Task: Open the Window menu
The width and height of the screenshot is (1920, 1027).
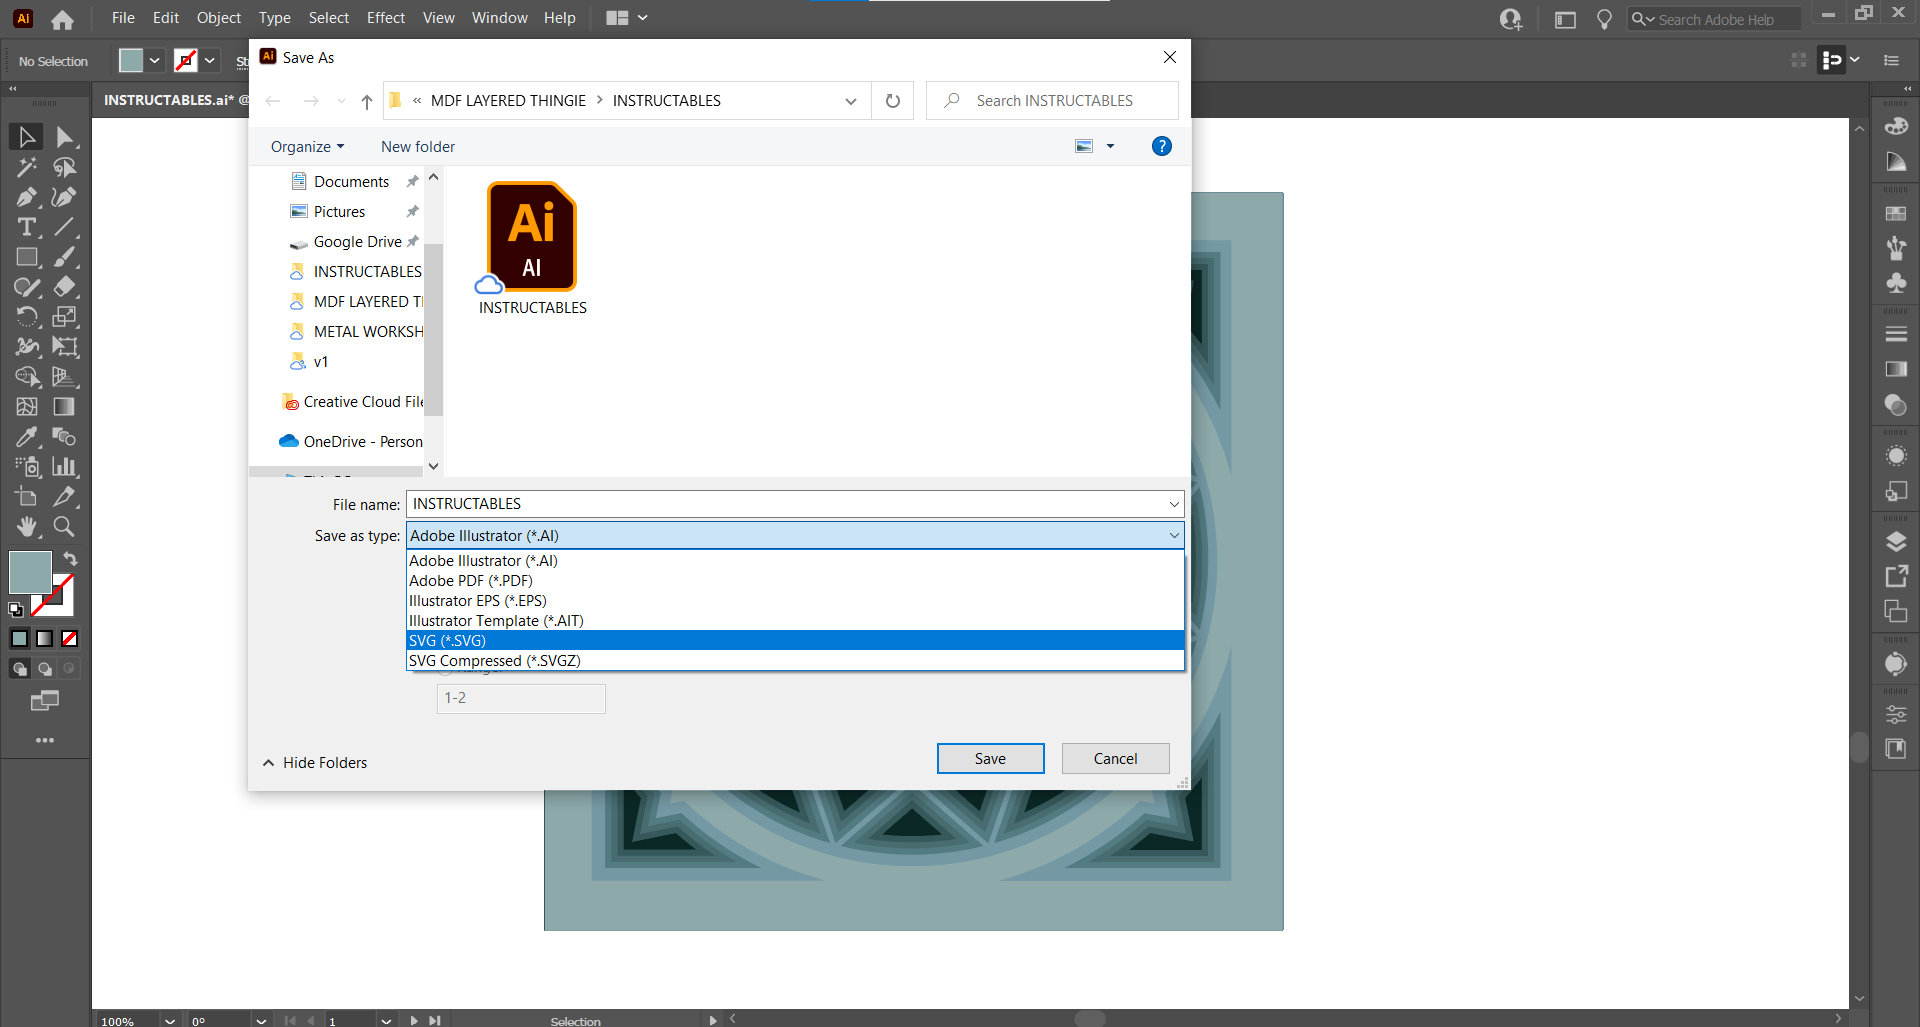Action: [499, 18]
